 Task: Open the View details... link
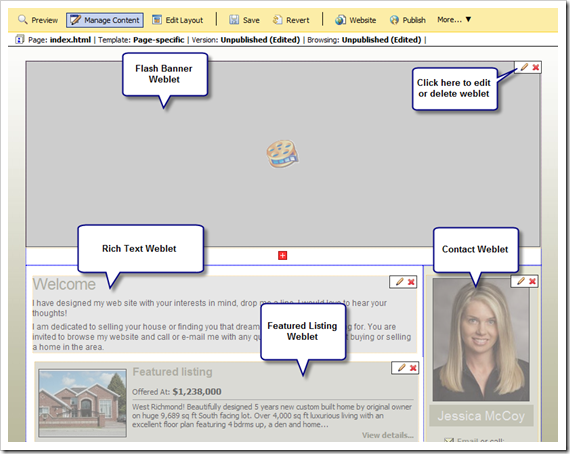pyautogui.click(x=388, y=435)
